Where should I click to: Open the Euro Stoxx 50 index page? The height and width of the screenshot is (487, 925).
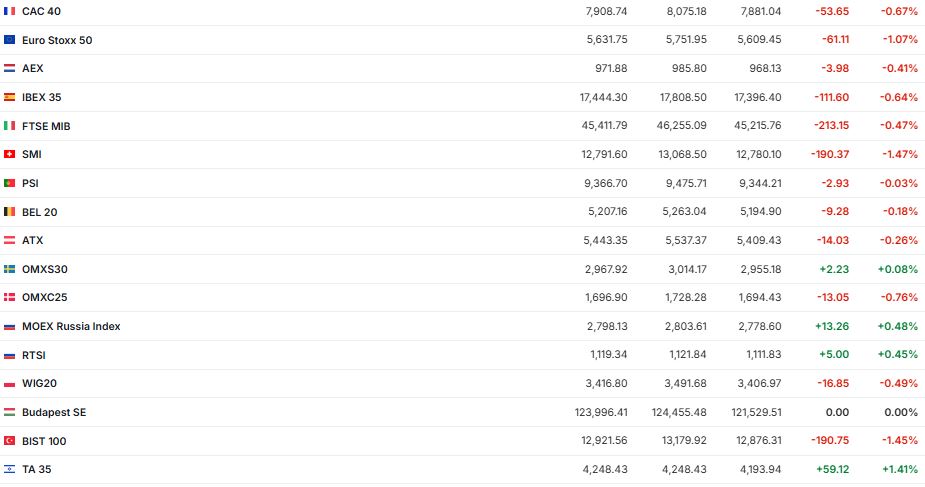click(57, 40)
